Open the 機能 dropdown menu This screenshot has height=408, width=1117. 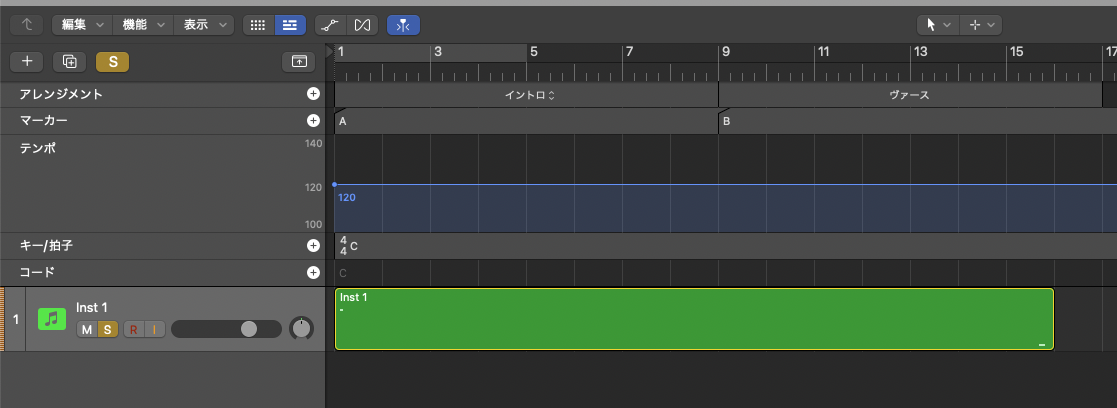click(x=142, y=24)
